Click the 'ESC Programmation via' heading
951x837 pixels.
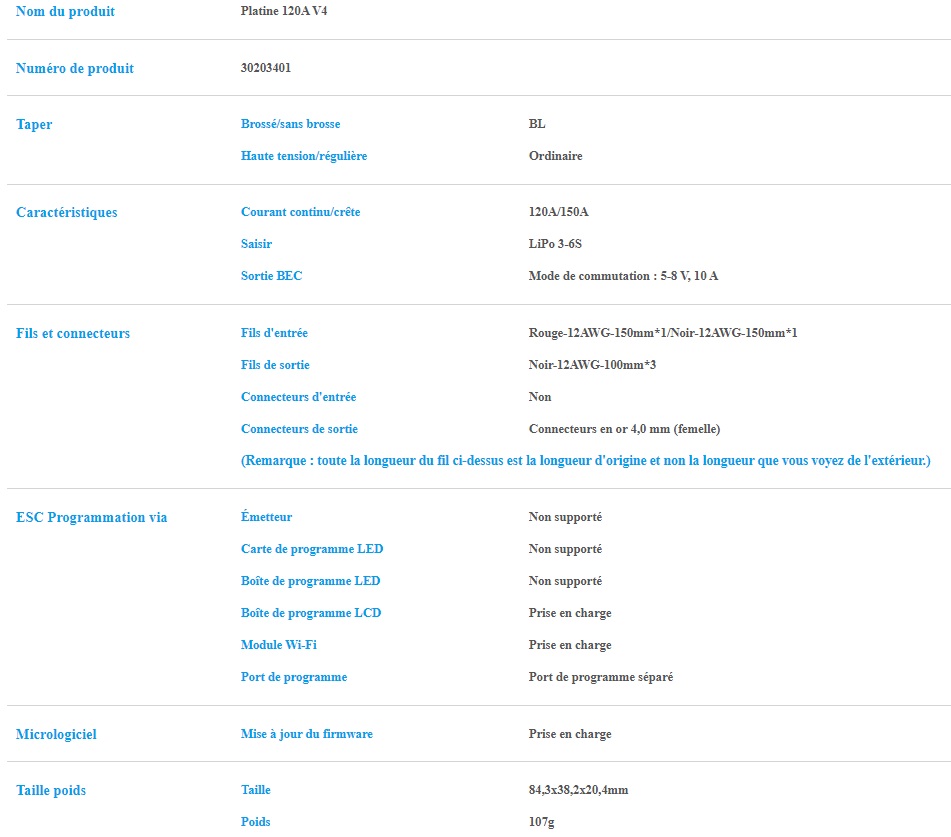[91, 517]
